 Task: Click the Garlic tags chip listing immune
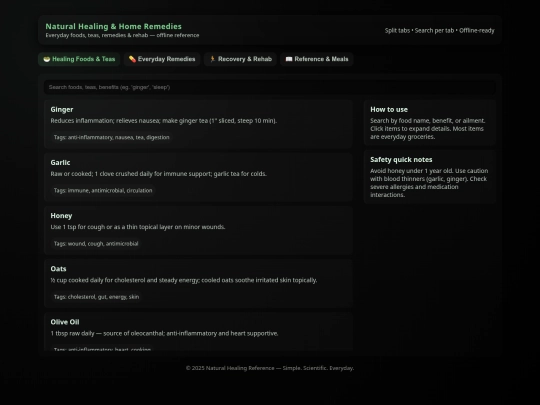(x=103, y=190)
